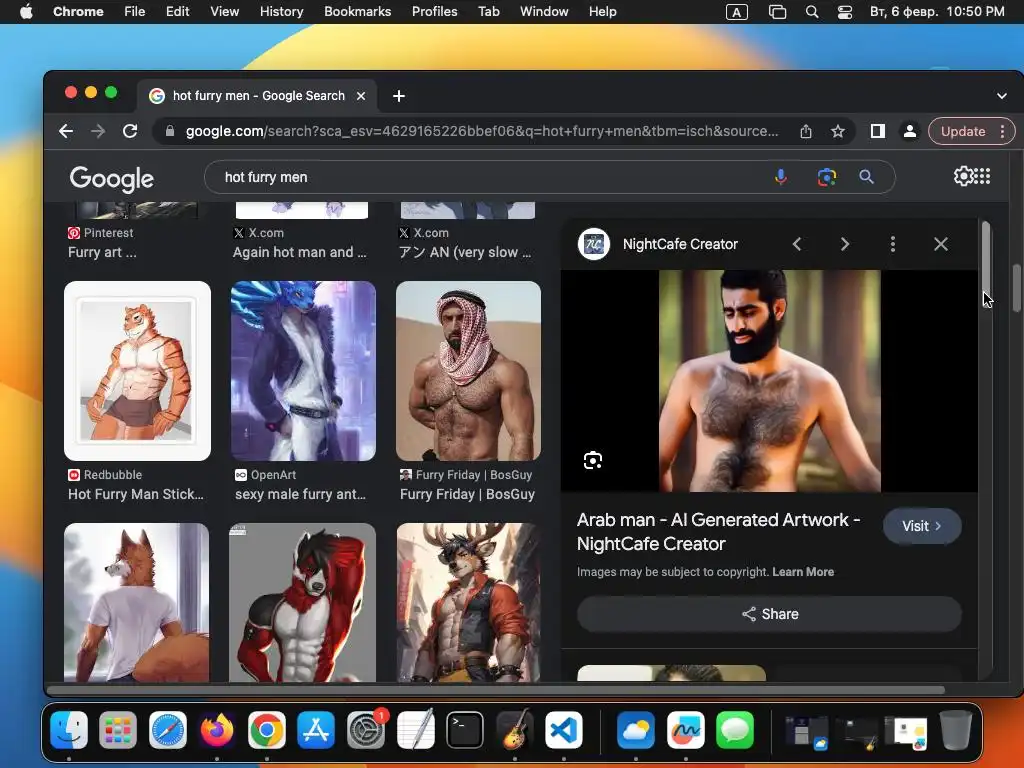Click the 'sexy male furry ant...' caption
Image resolution: width=1024 pixels, height=768 pixels.
point(300,494)
